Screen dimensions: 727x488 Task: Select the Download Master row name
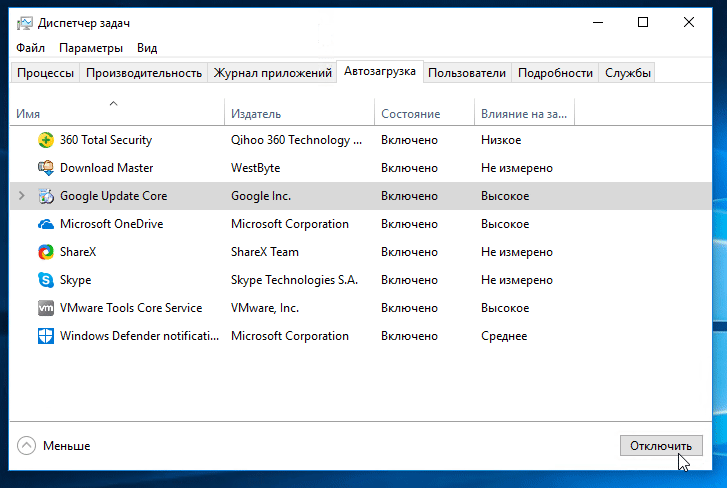pyautogui.click(x=106, y=168)
